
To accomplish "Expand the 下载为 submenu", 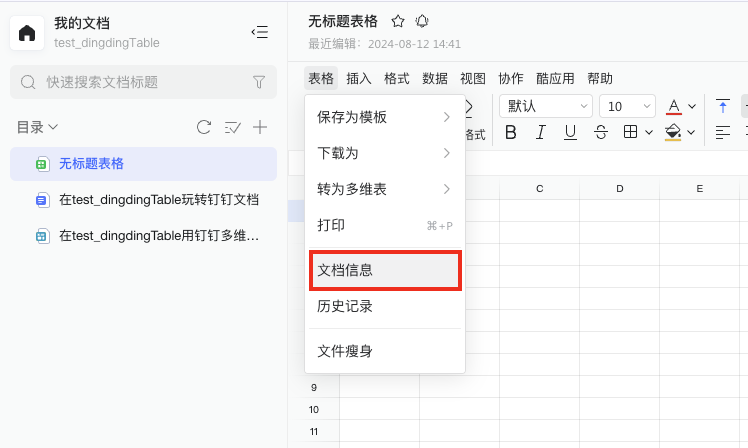I will (384, 153).
